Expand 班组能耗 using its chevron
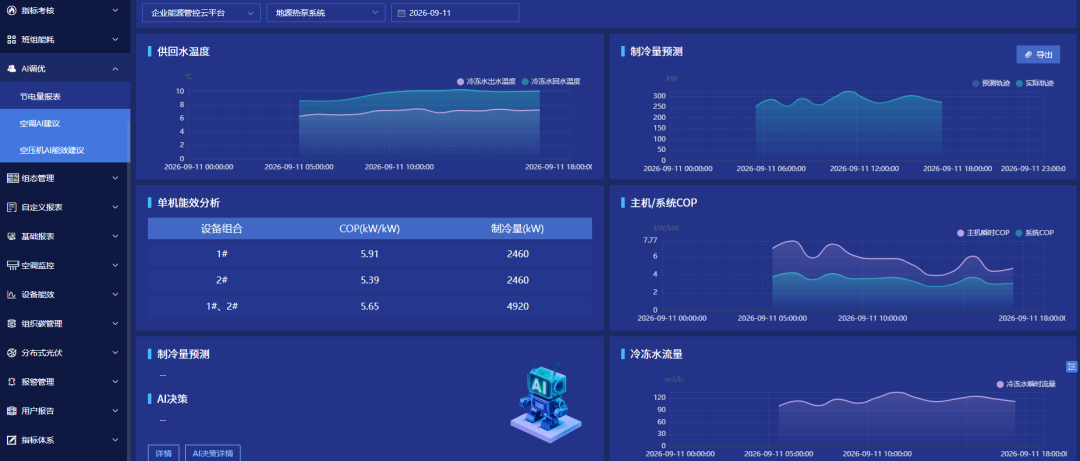The image size is (1080, 461). [115, 39]
